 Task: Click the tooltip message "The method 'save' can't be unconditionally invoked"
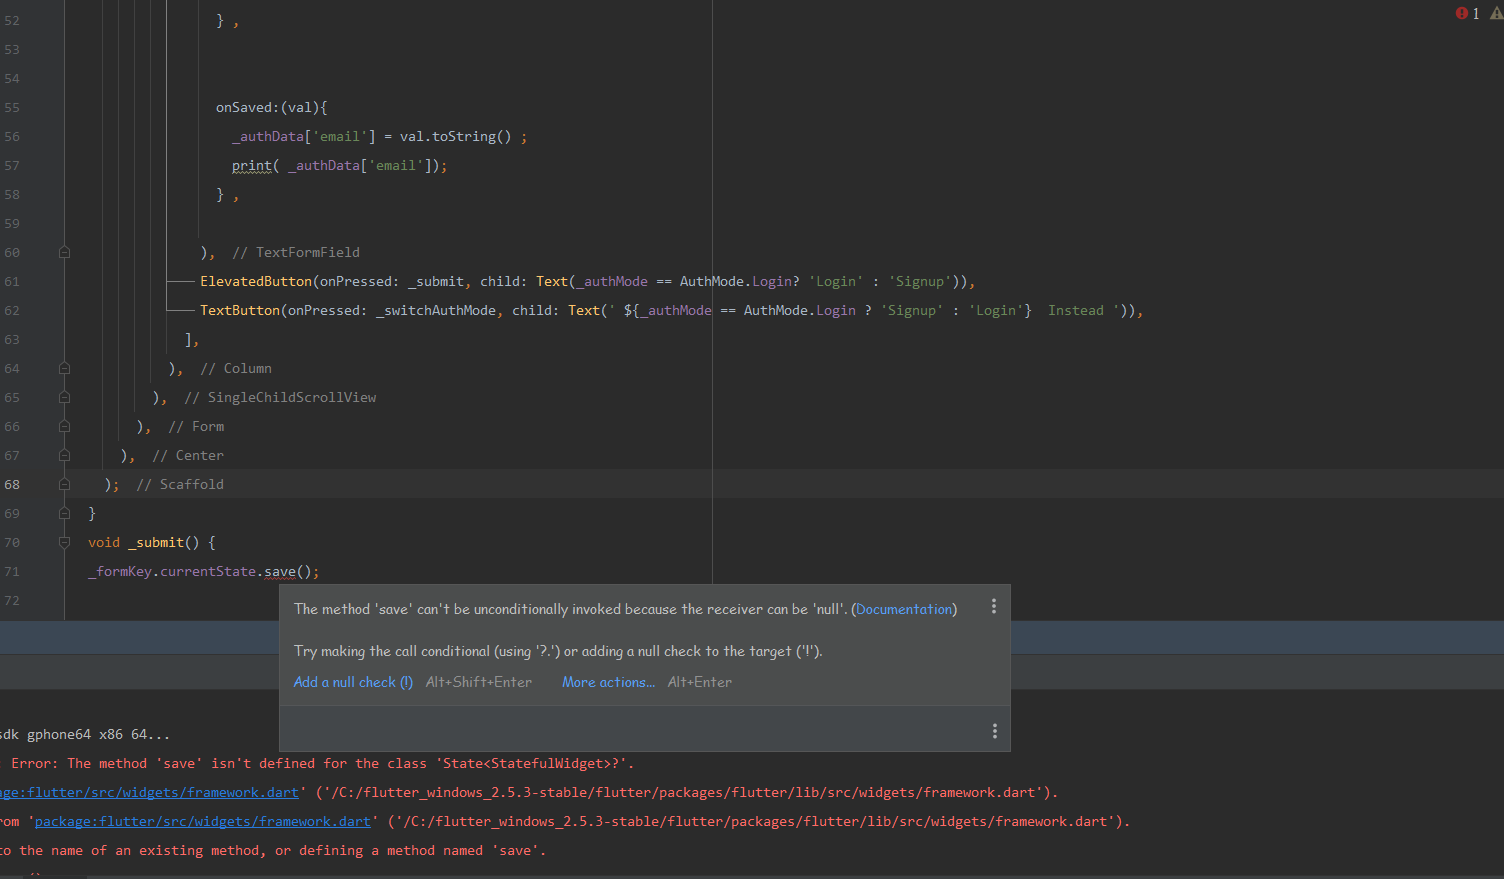tap(571, 609)
